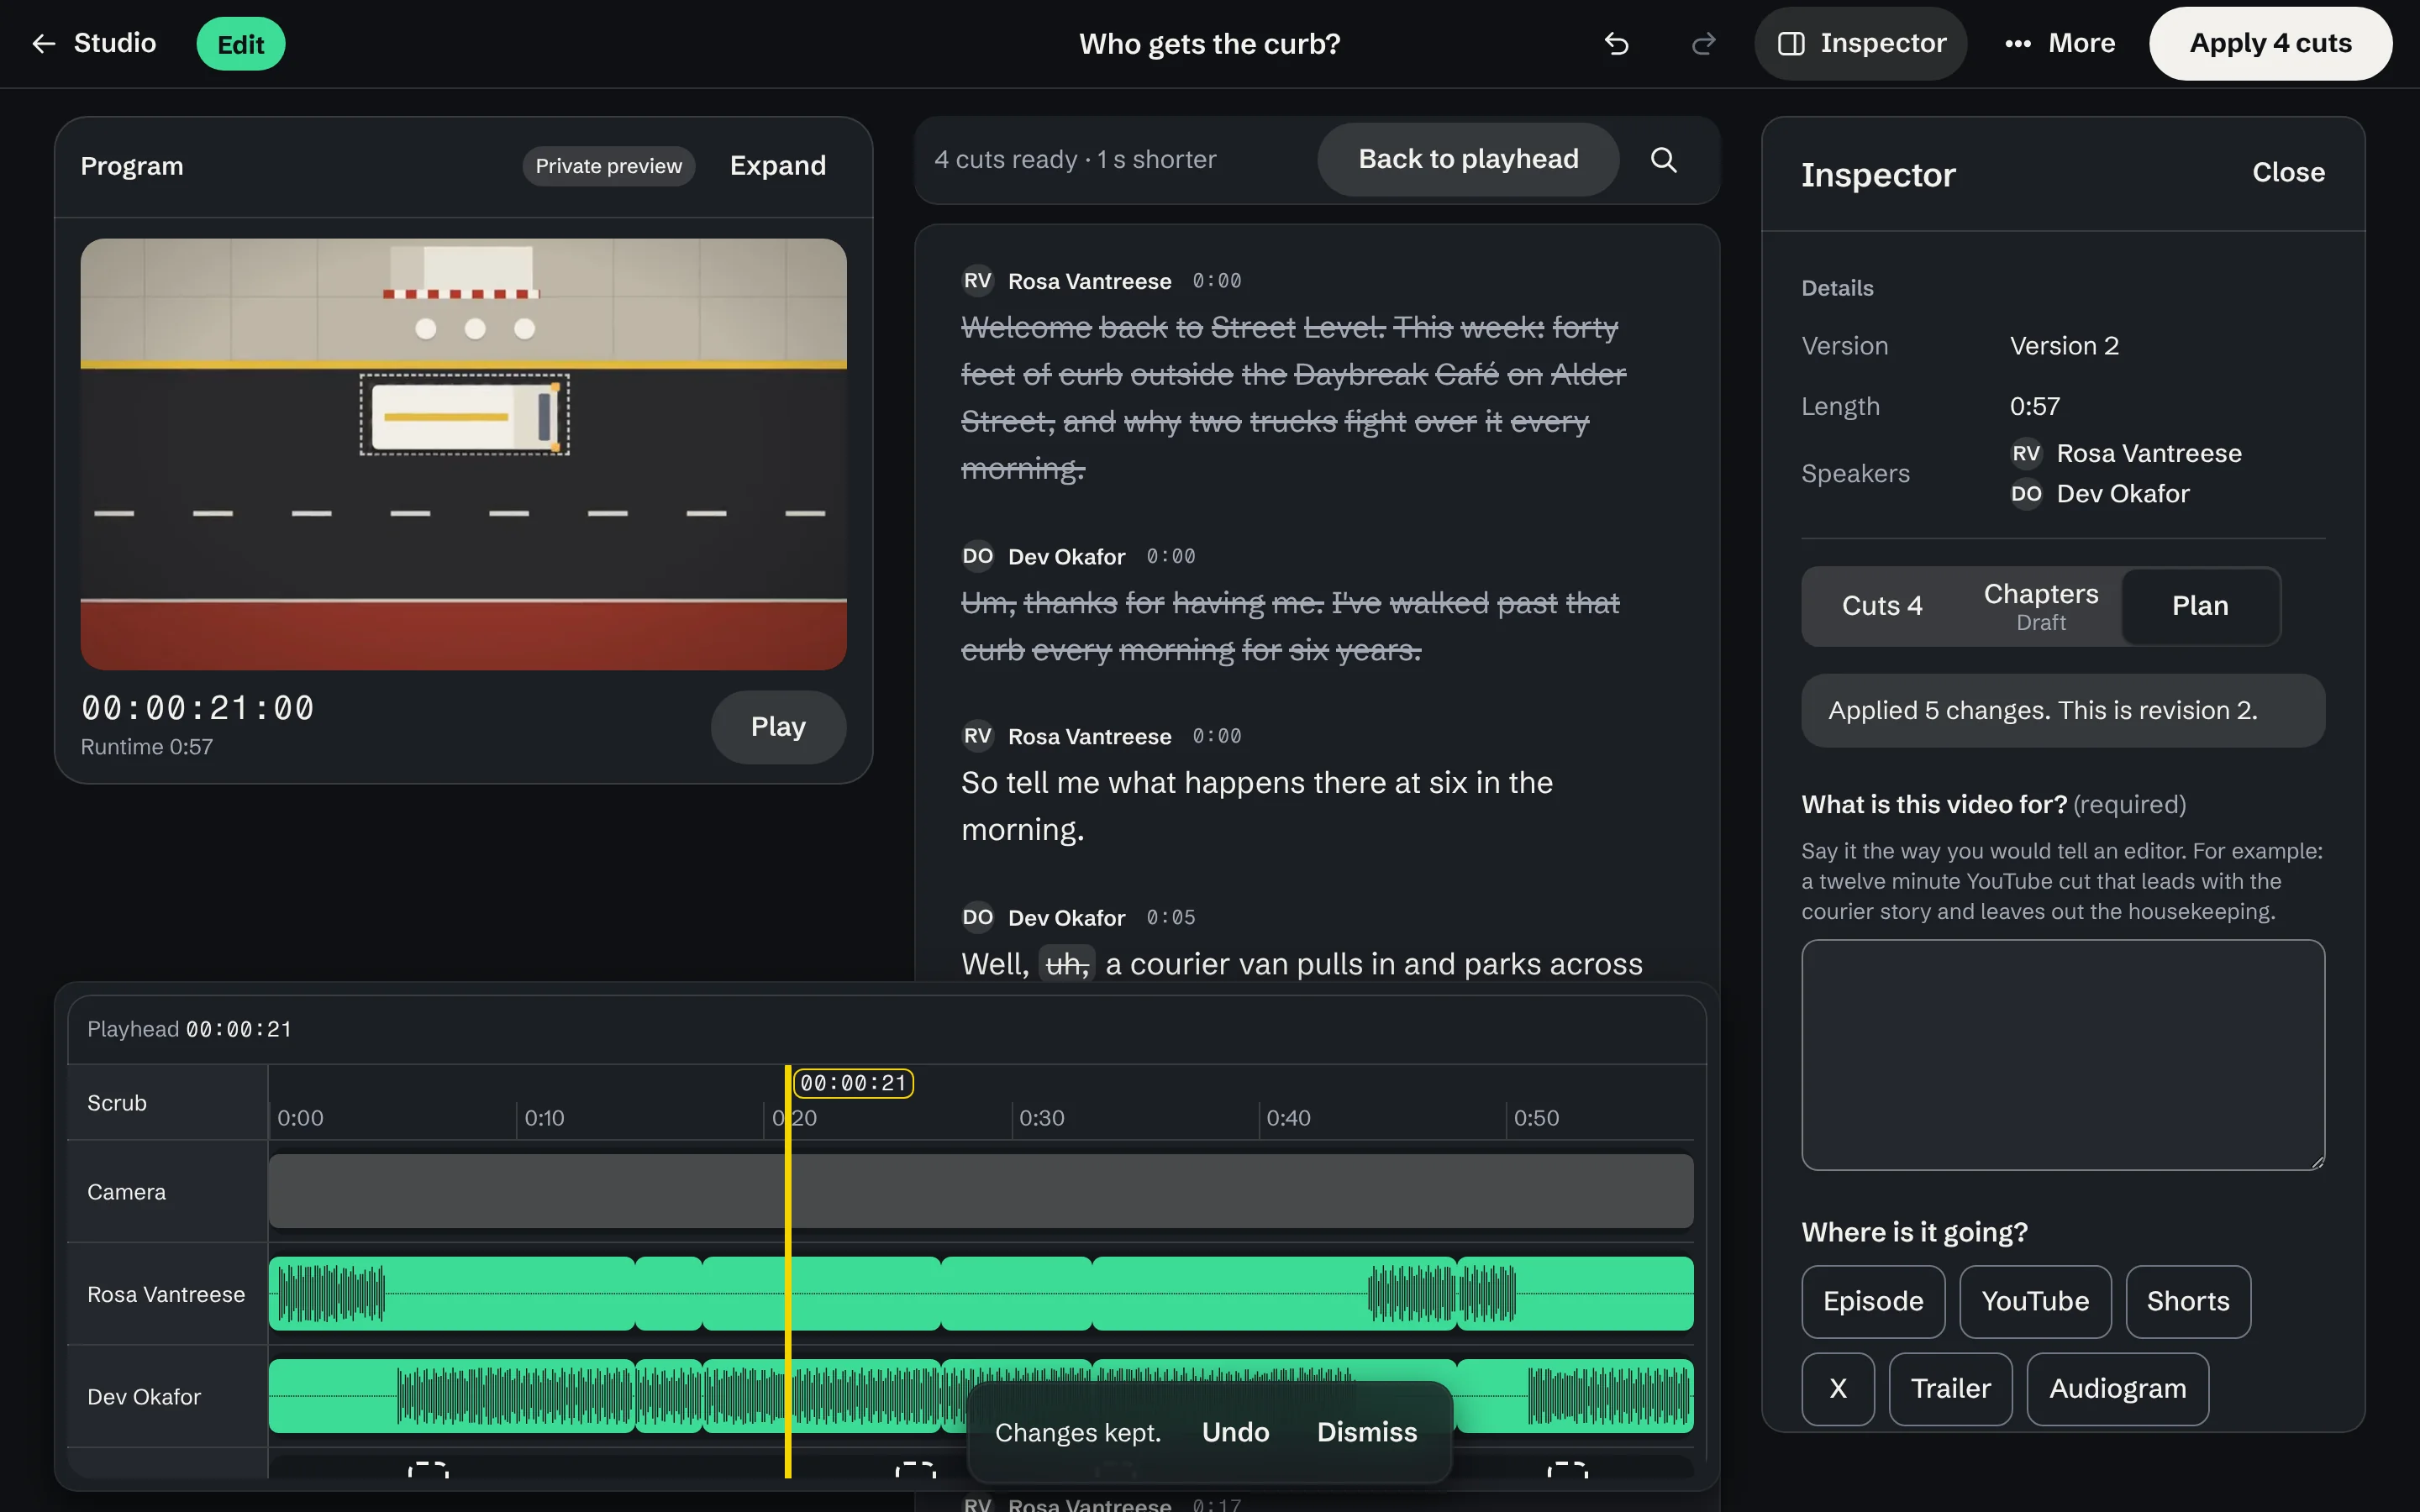Select the Audiogram destination chip
This screenshot has height=1512, width=2420.
2117,1389
